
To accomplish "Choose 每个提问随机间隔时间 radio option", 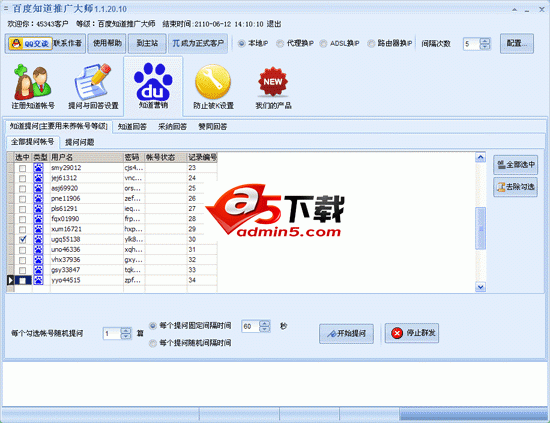I will click(153, 343).
